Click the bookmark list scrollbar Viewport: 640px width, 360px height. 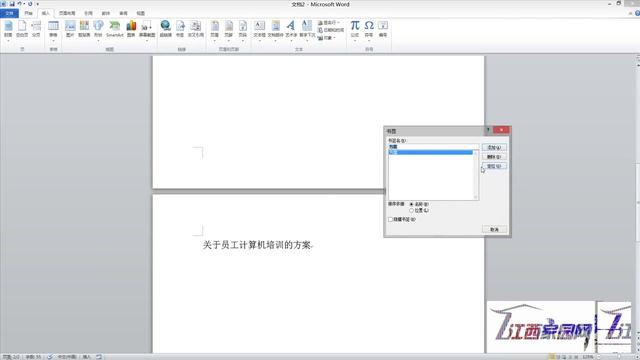[476, 175]
